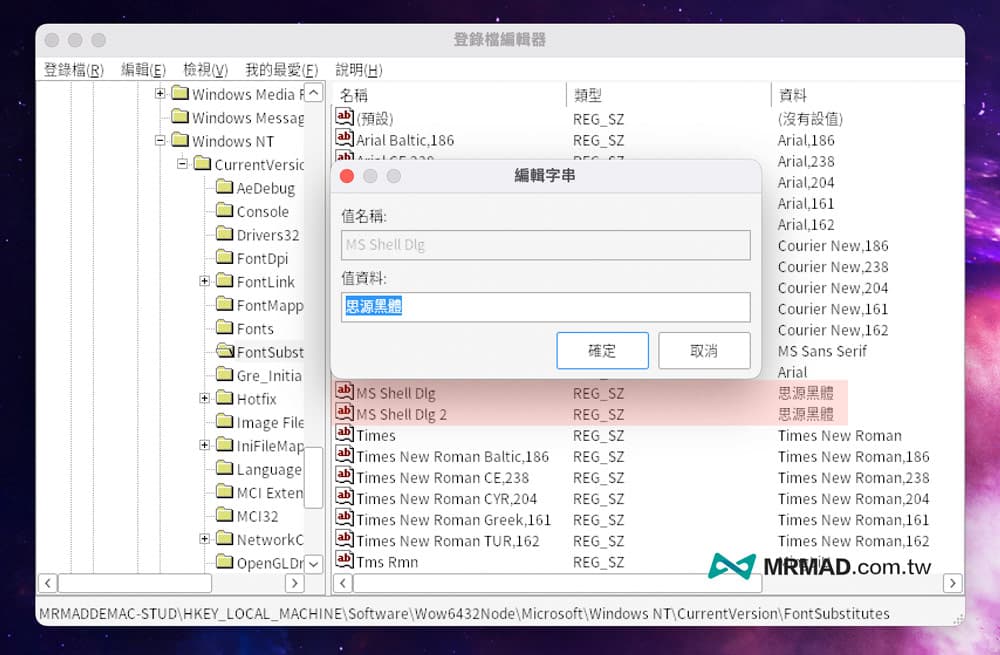
Task: Click the Fonts folder icon in tree
Action: click(224, 328)
